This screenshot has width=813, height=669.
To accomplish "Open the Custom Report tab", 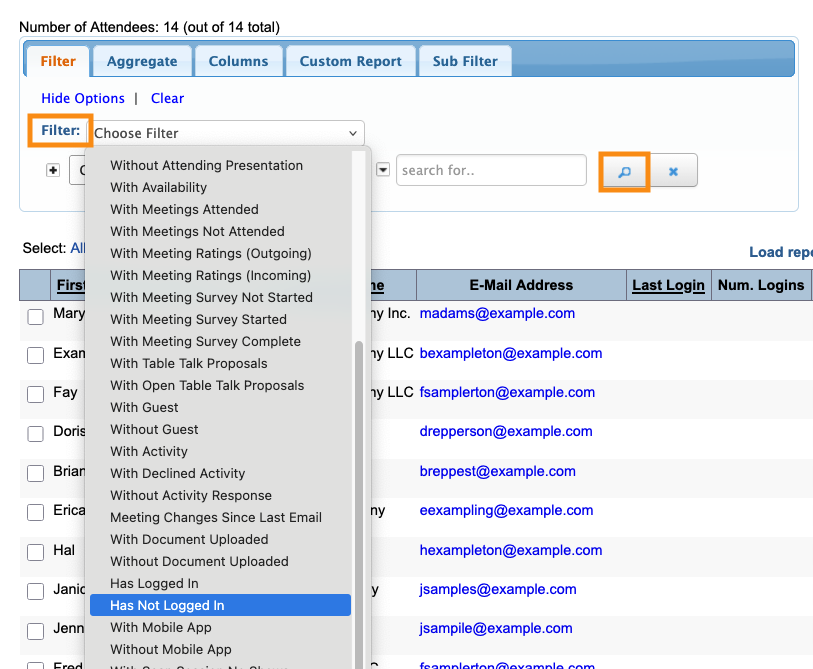I will click(351, 61).
